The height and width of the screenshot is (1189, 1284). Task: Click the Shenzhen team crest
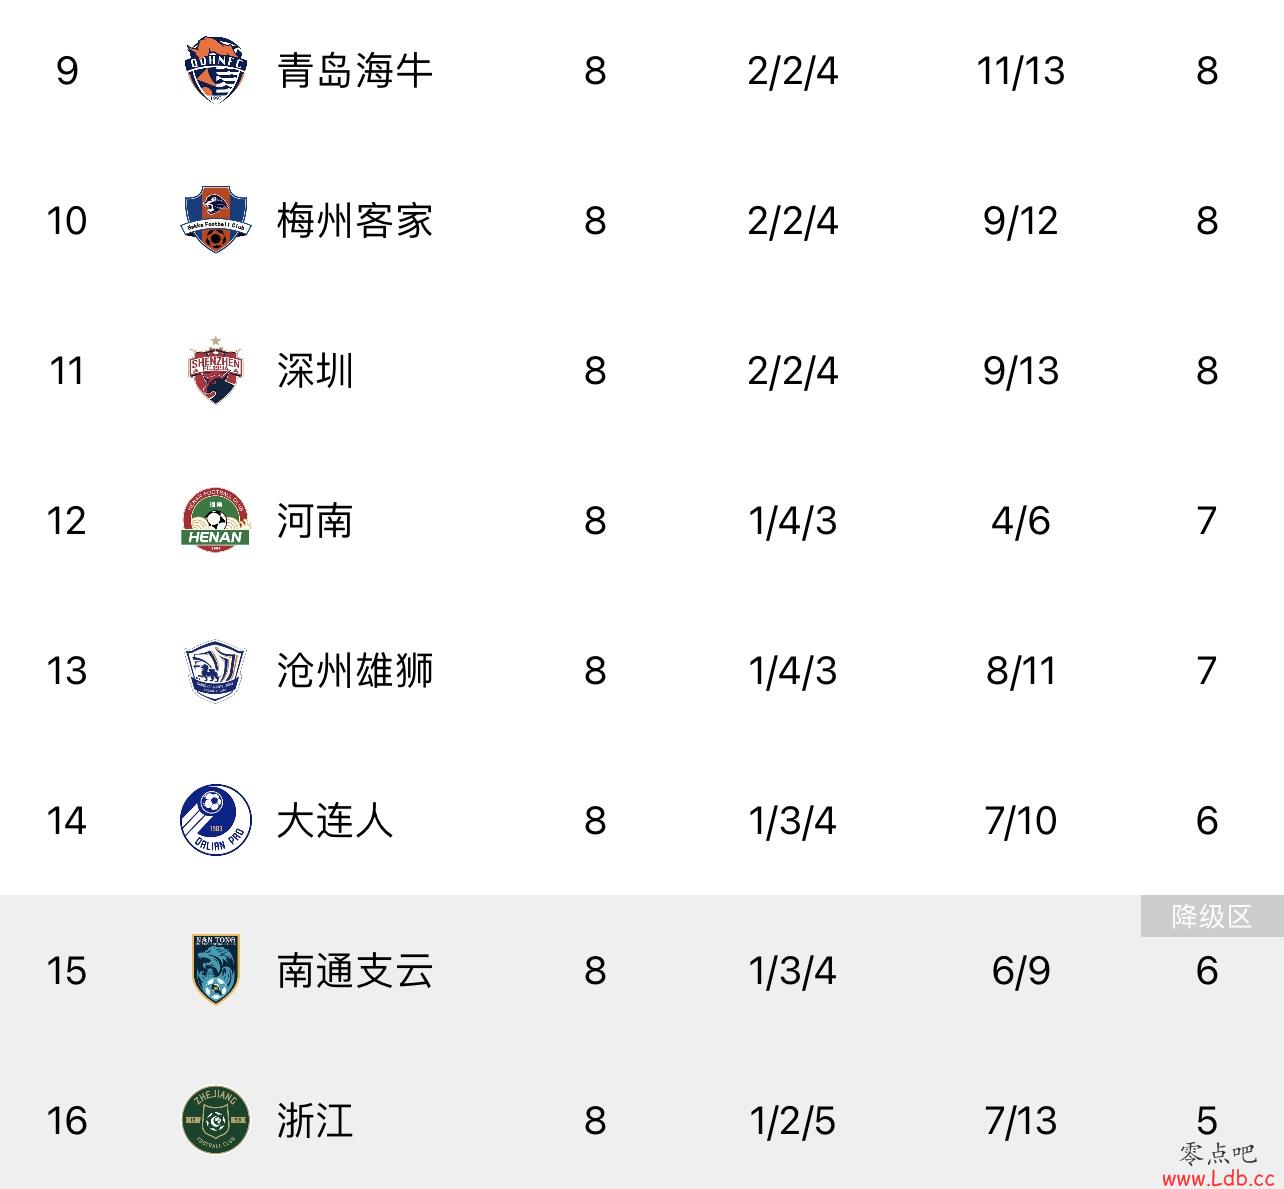(x=215, y=369)
